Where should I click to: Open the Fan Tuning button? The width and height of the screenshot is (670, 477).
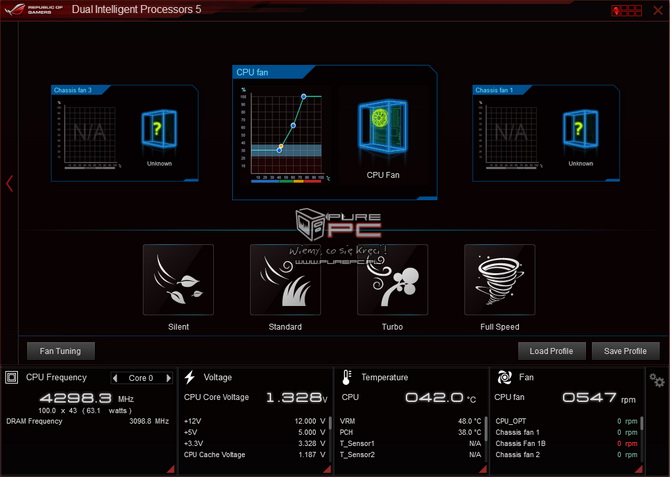click(61, 351)
